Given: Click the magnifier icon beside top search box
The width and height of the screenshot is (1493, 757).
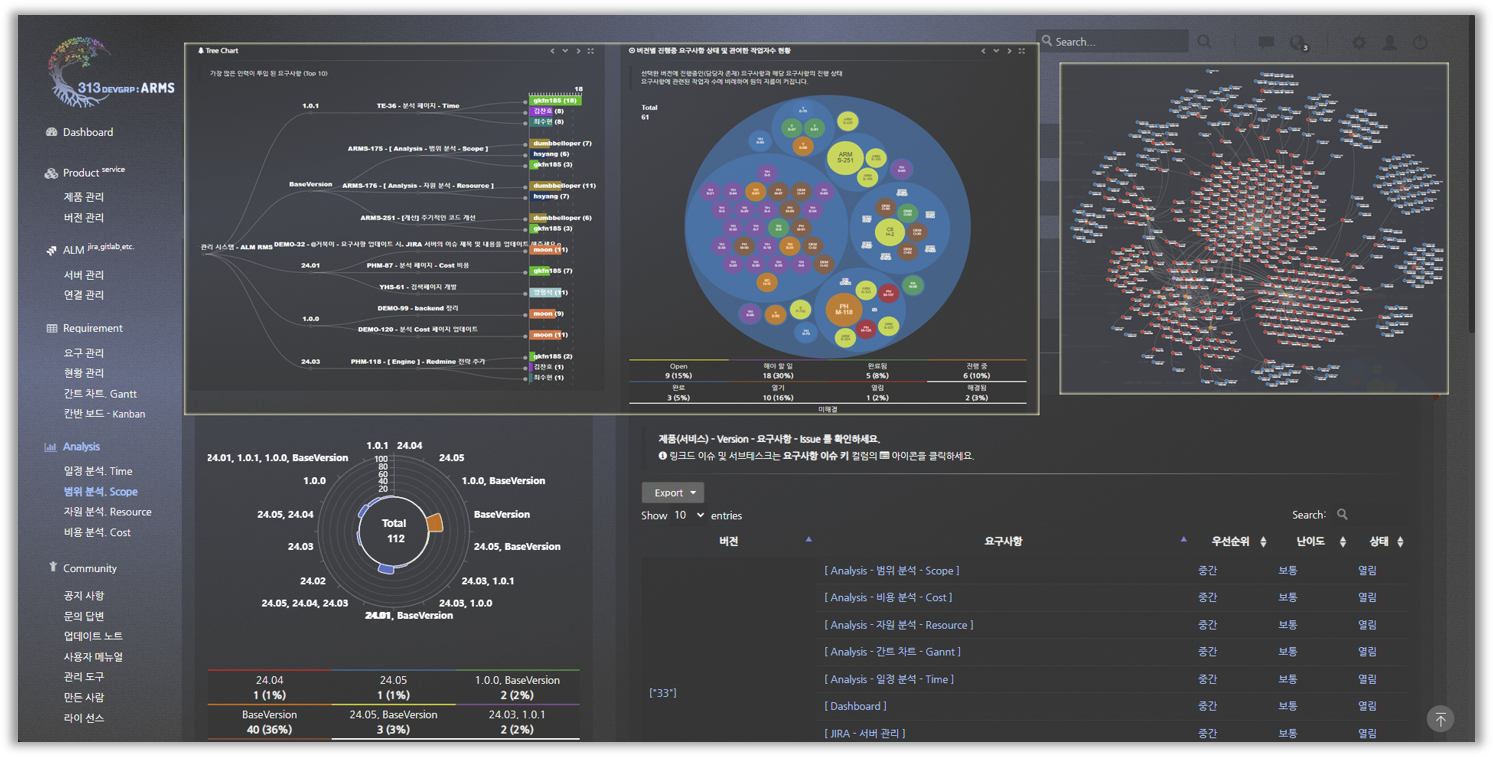Looking at the screenshot, I should tap(1205, 42).
